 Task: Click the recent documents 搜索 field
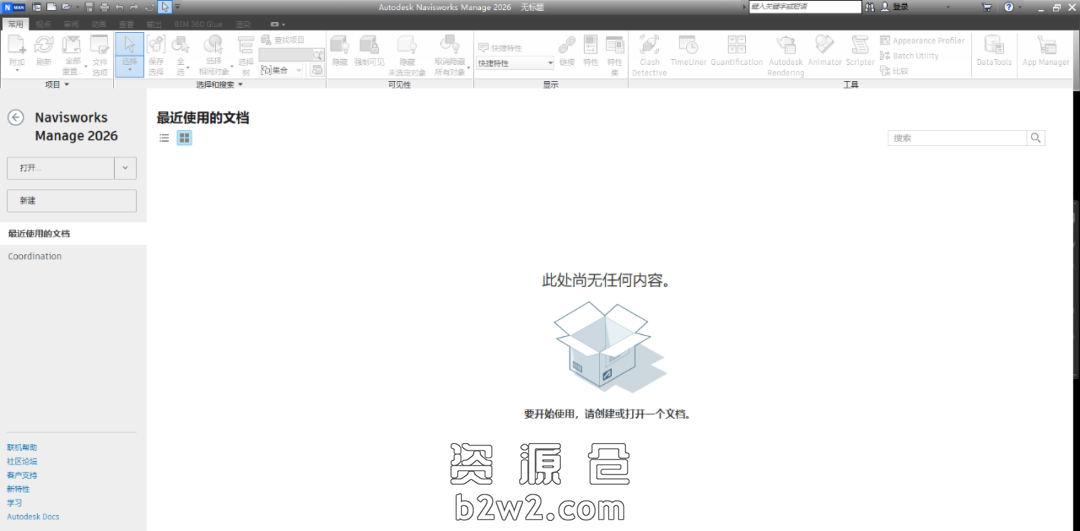(957, 138)
